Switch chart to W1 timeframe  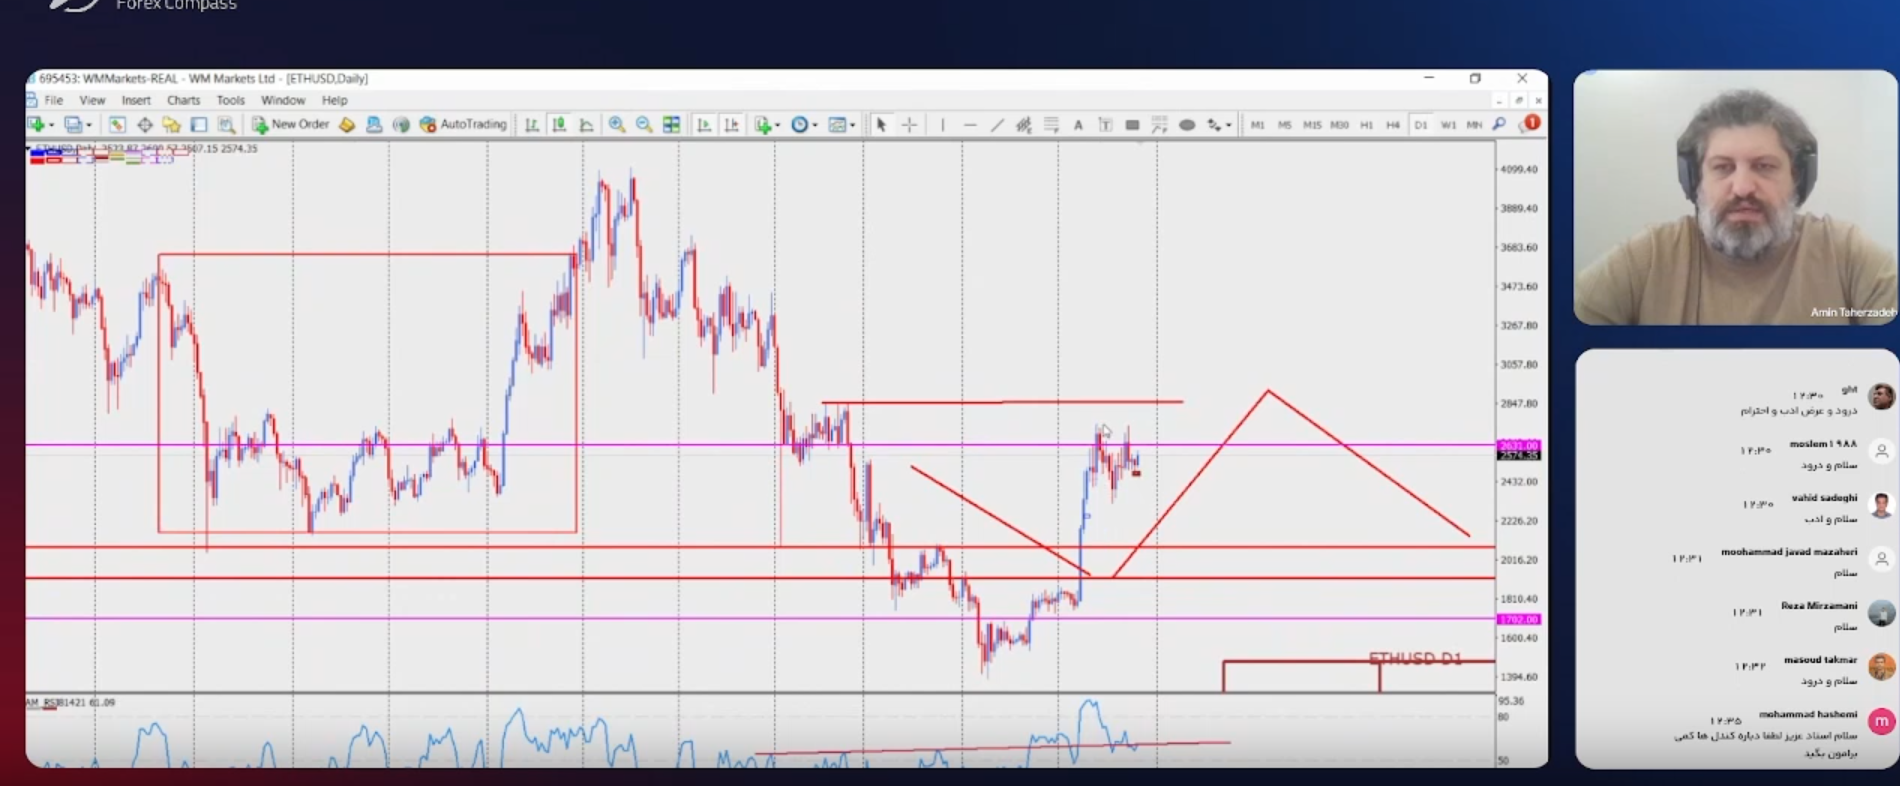coord(1447,125)
